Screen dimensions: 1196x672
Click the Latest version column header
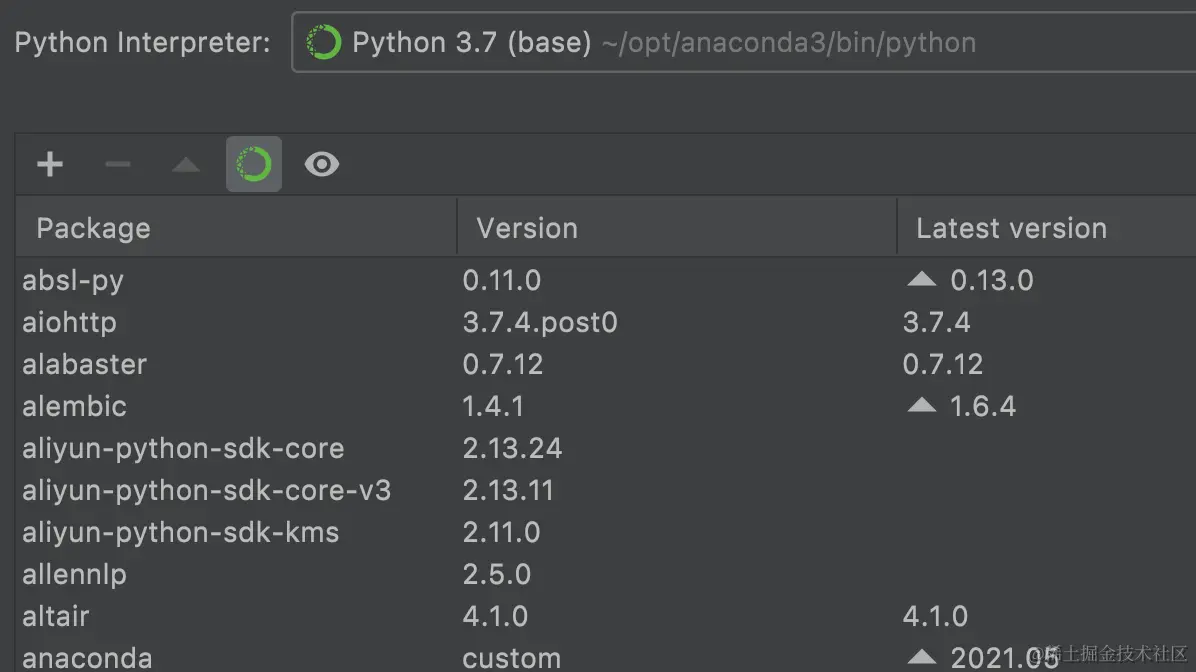click(x=1011, y=228)
